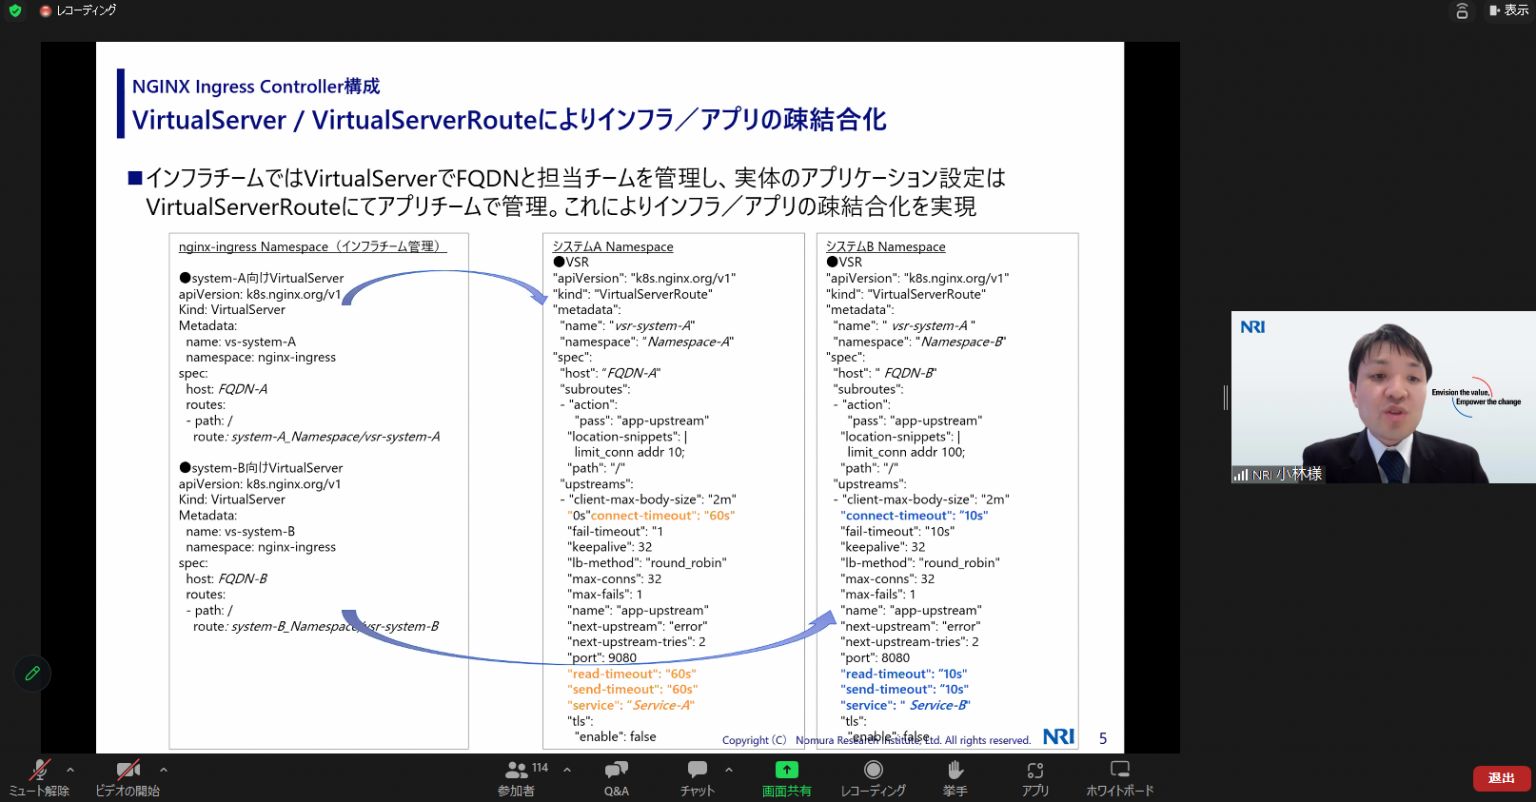1536x802 pixels.
Task: Click the green pencil annotation icon
Action: tap(32, 674)
